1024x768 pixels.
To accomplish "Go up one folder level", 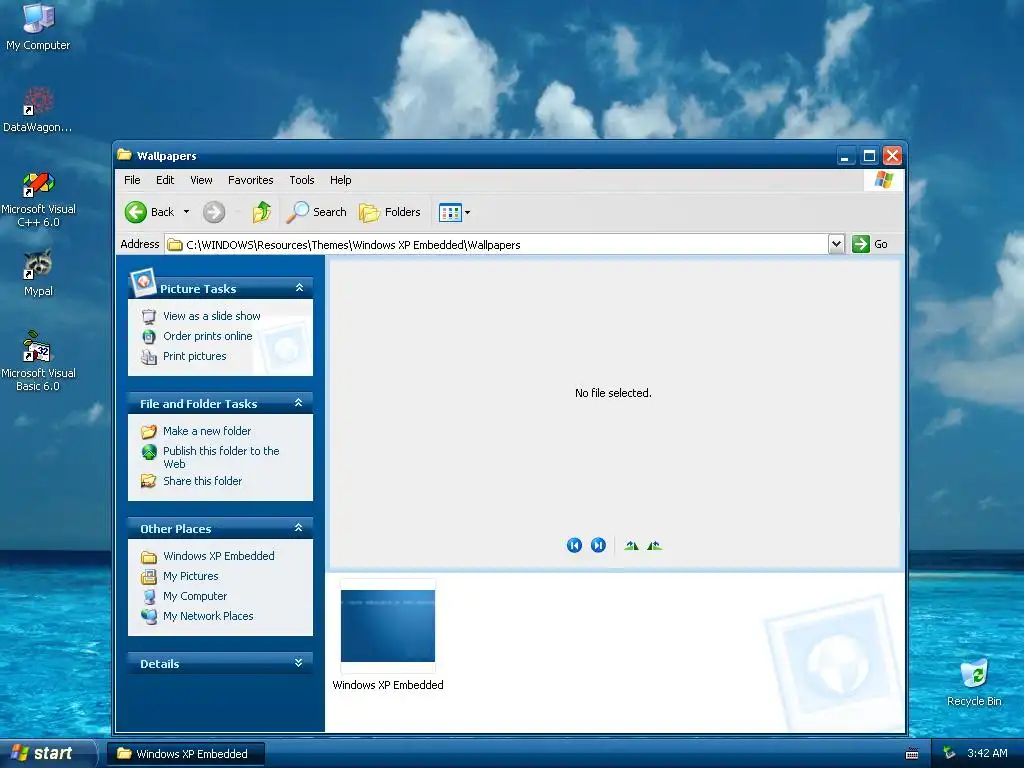I will [262, 212].
